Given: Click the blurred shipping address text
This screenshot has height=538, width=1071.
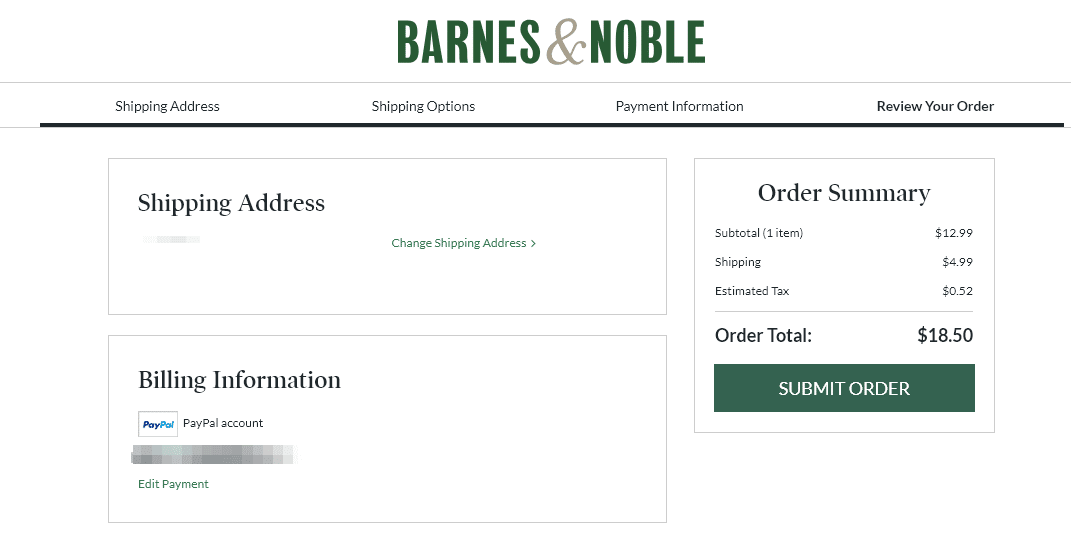Looking at the screenshot, I should (171, 240).
